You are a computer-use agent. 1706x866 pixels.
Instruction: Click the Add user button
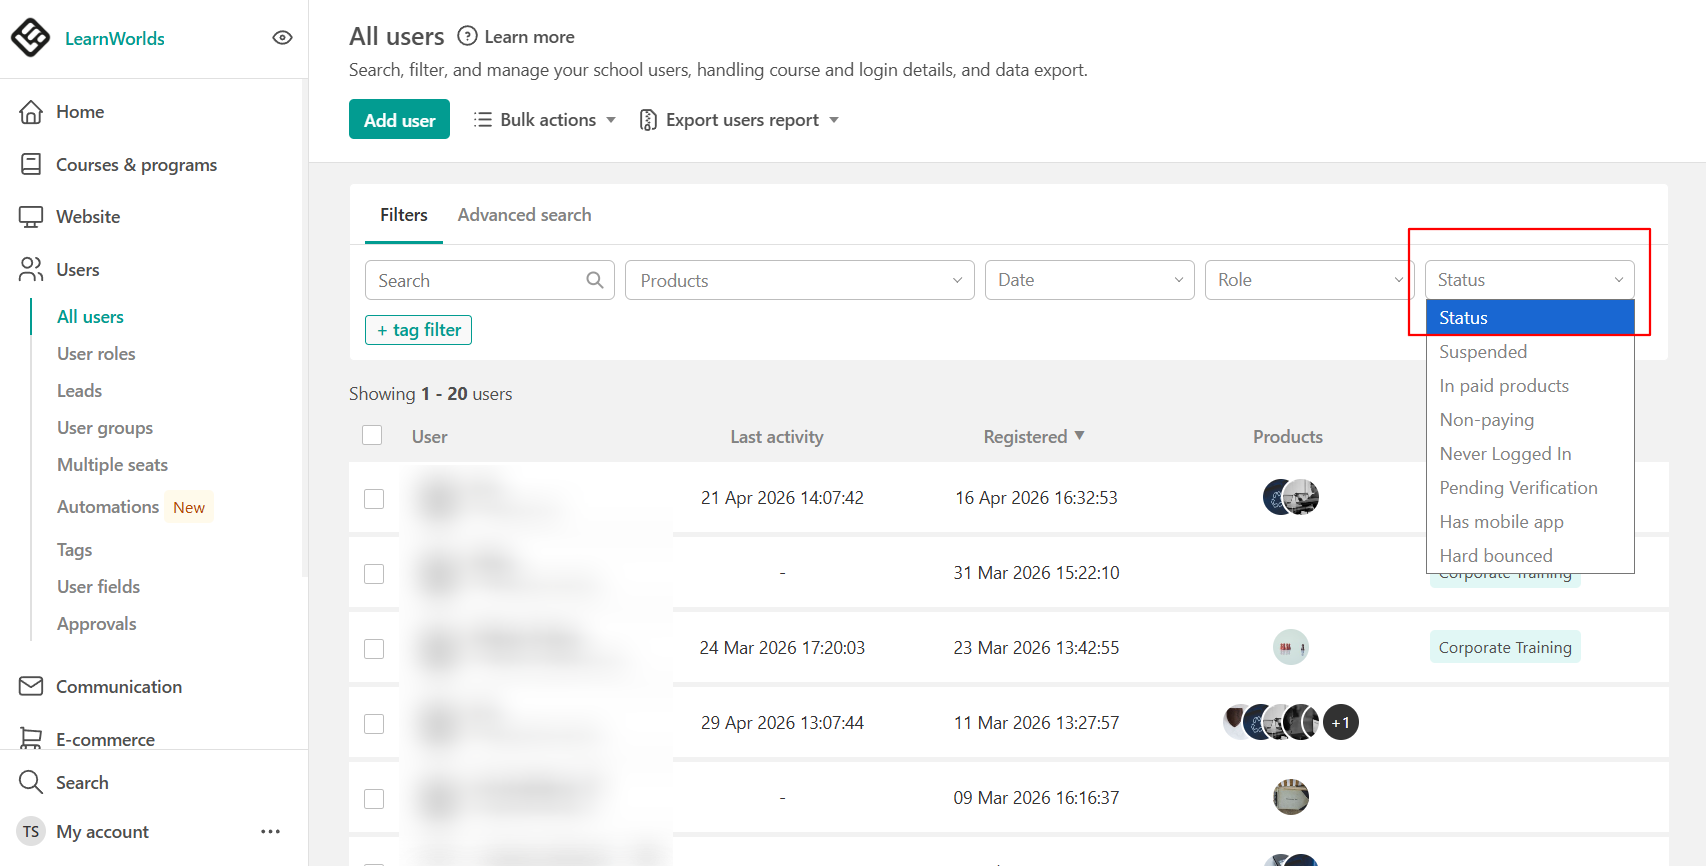point(399,120)
